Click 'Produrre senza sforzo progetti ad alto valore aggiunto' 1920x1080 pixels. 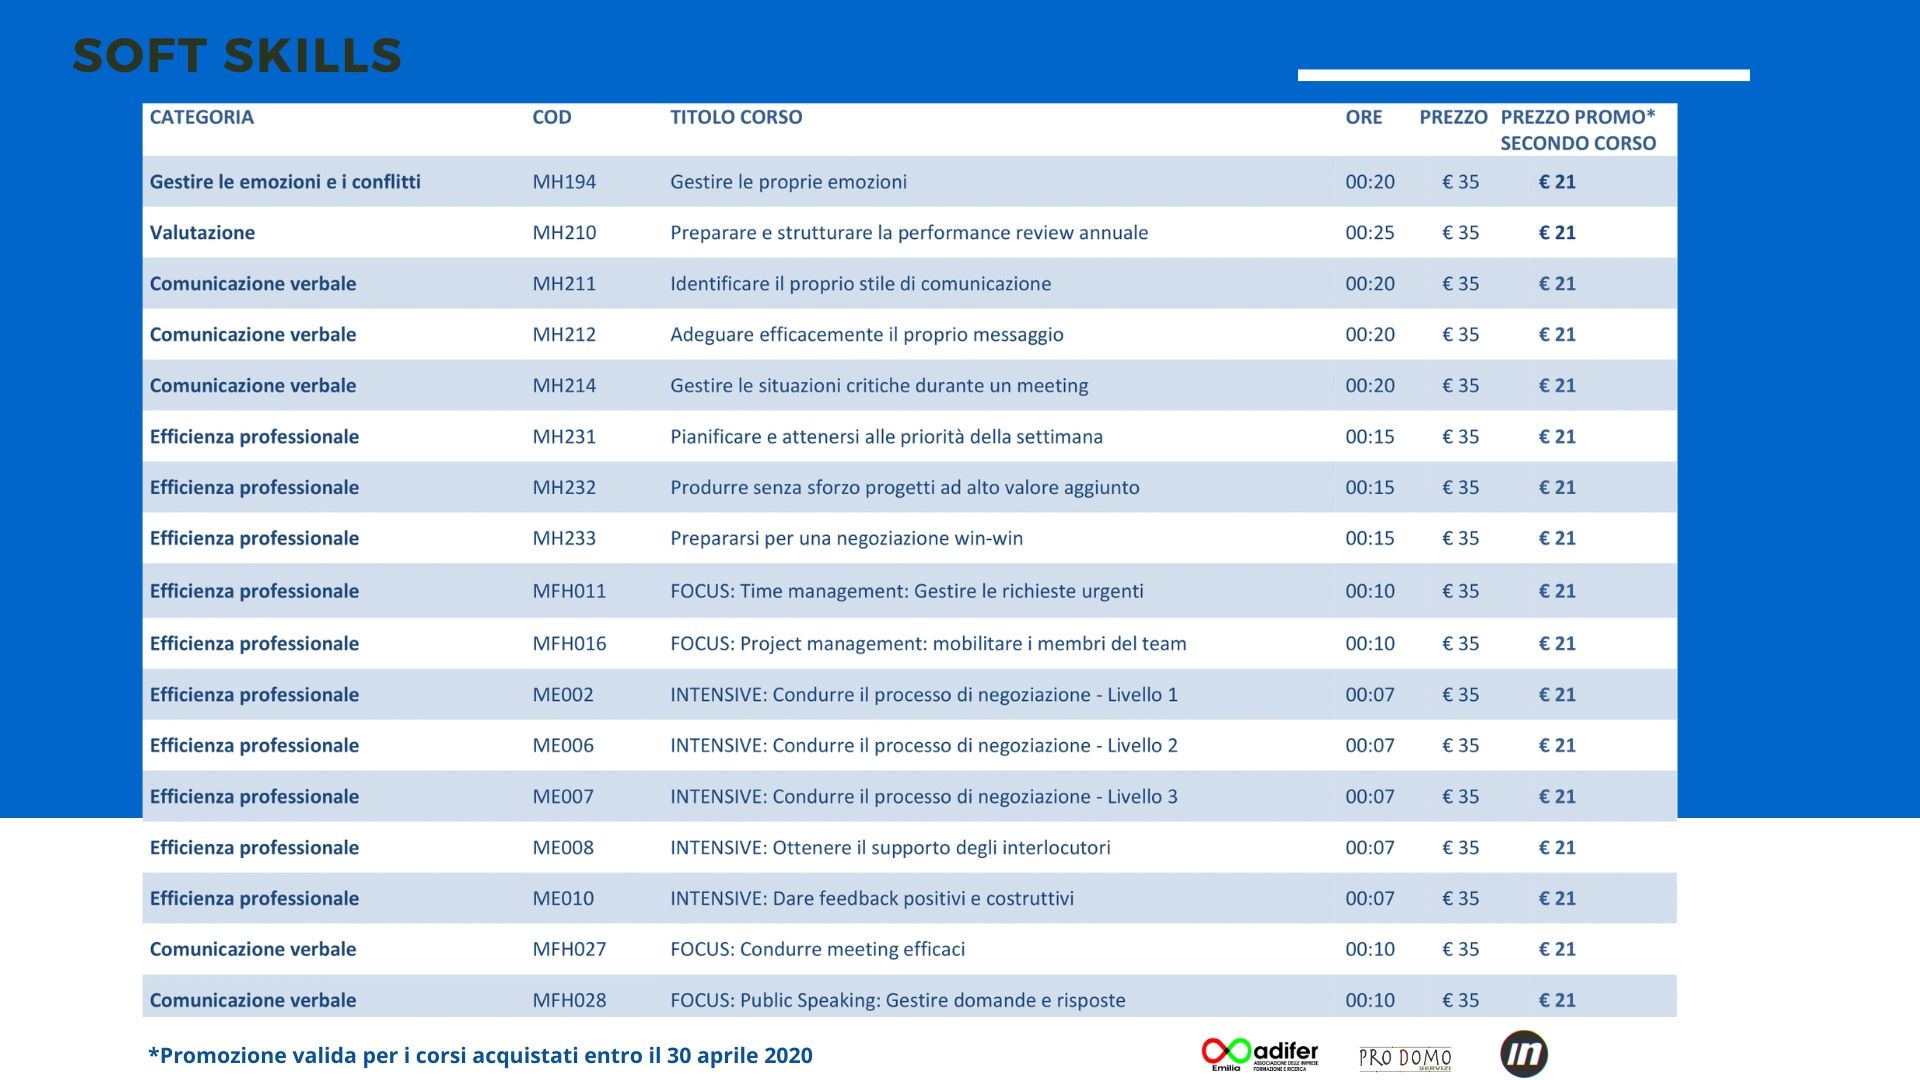tap(905, 488)
